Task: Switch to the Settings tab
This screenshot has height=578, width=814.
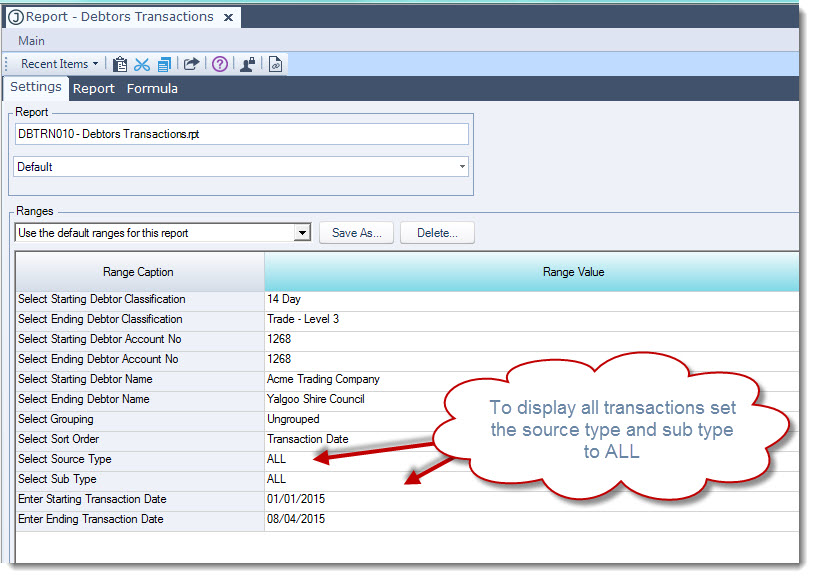Action: (36, 87)
